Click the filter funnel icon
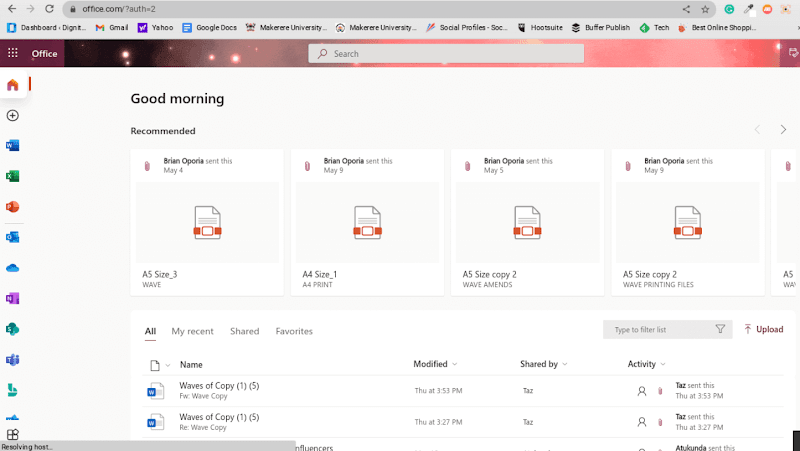The width and height of the screenshot is (800, 451). pos(720,329)
